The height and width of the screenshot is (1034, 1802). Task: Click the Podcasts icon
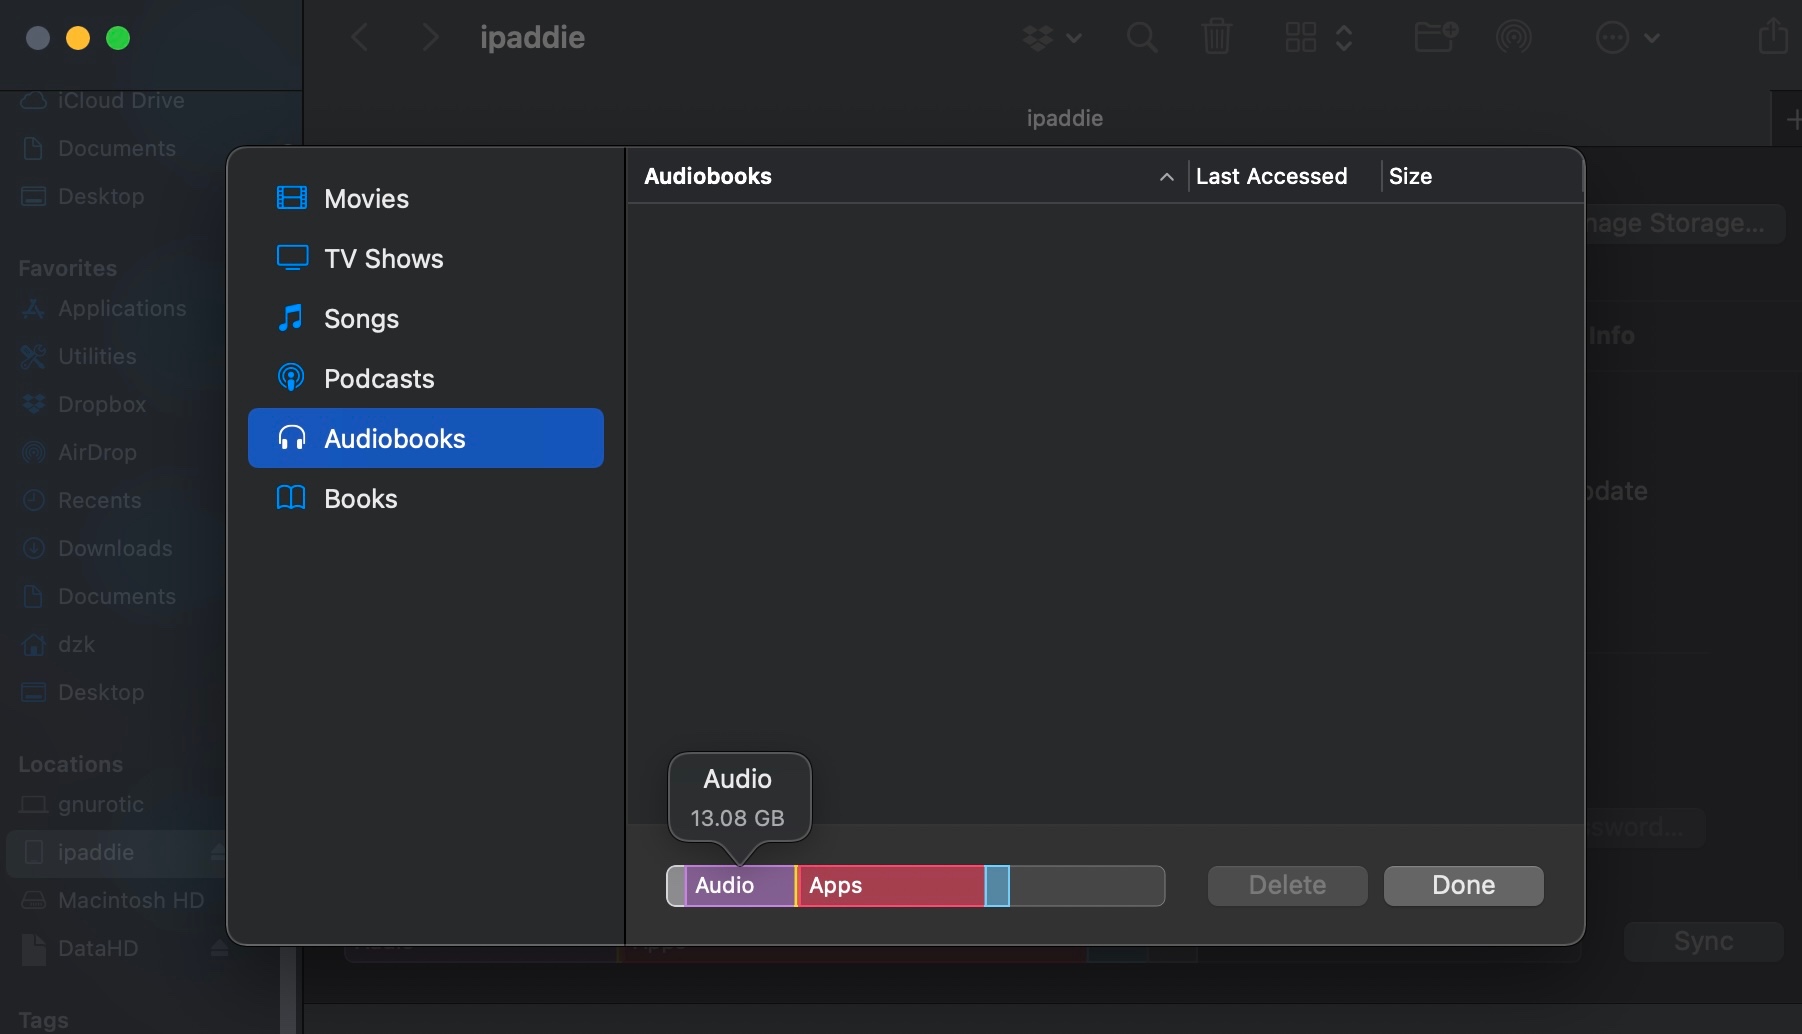pyautogui.click(x=291, y=378)
